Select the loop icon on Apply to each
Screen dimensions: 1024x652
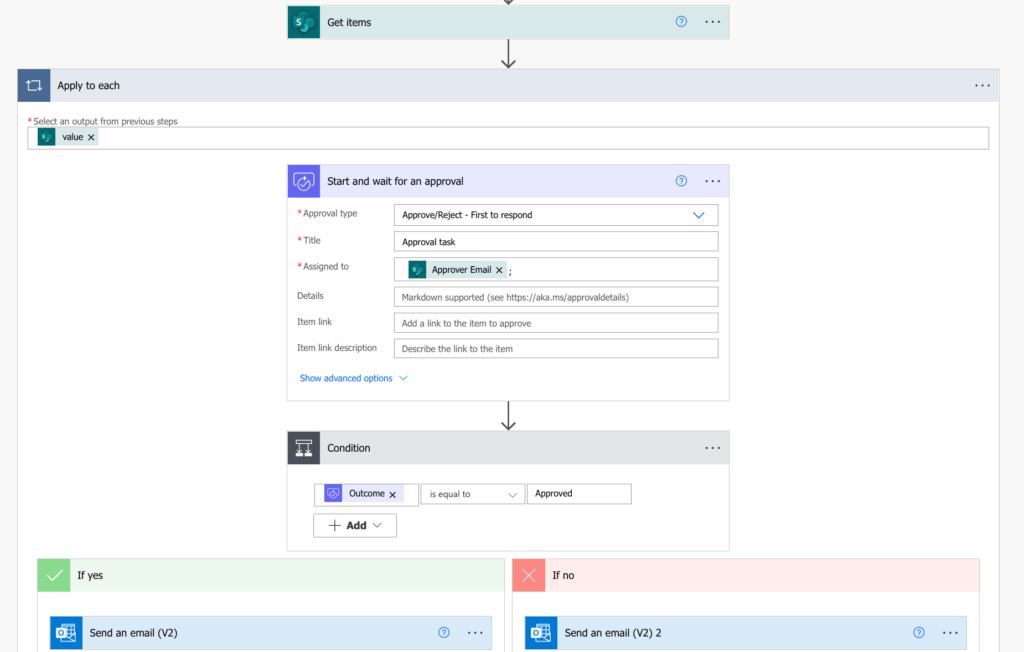point(33,85)
